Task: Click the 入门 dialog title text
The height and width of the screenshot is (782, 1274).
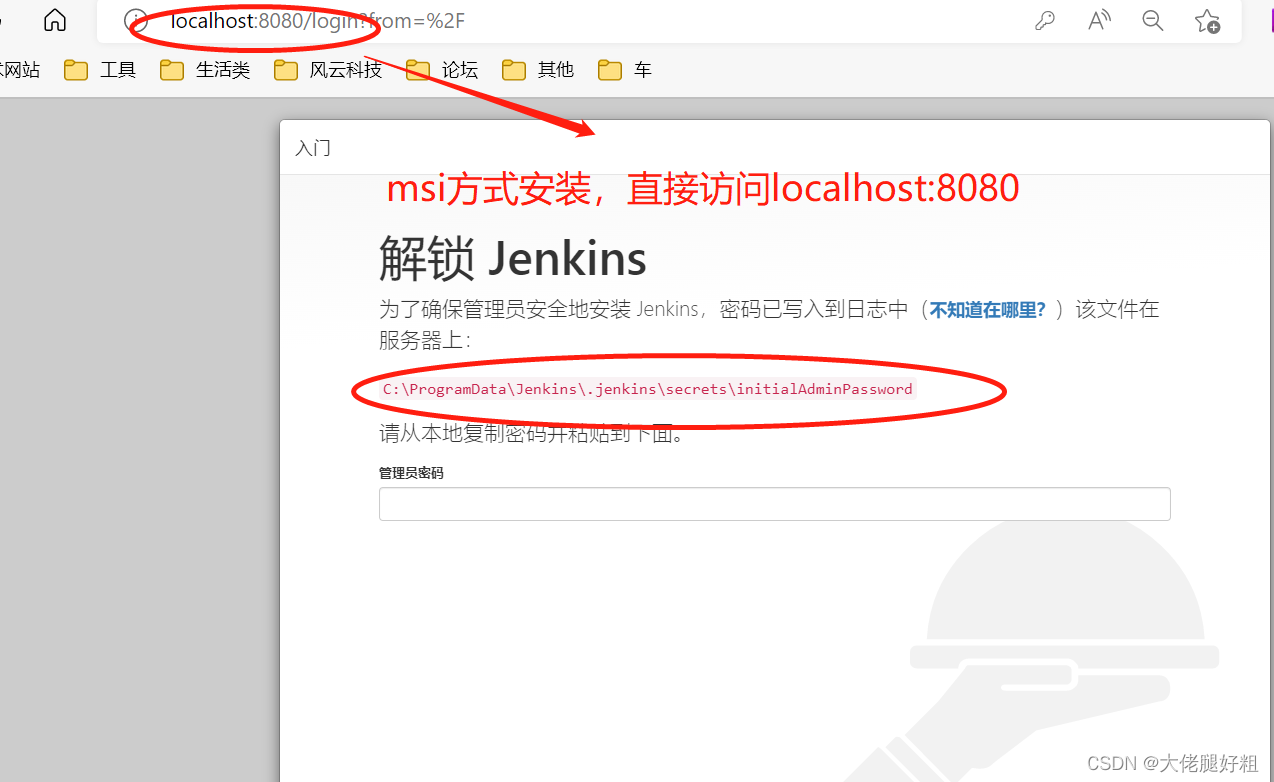Action: point(313,148)
